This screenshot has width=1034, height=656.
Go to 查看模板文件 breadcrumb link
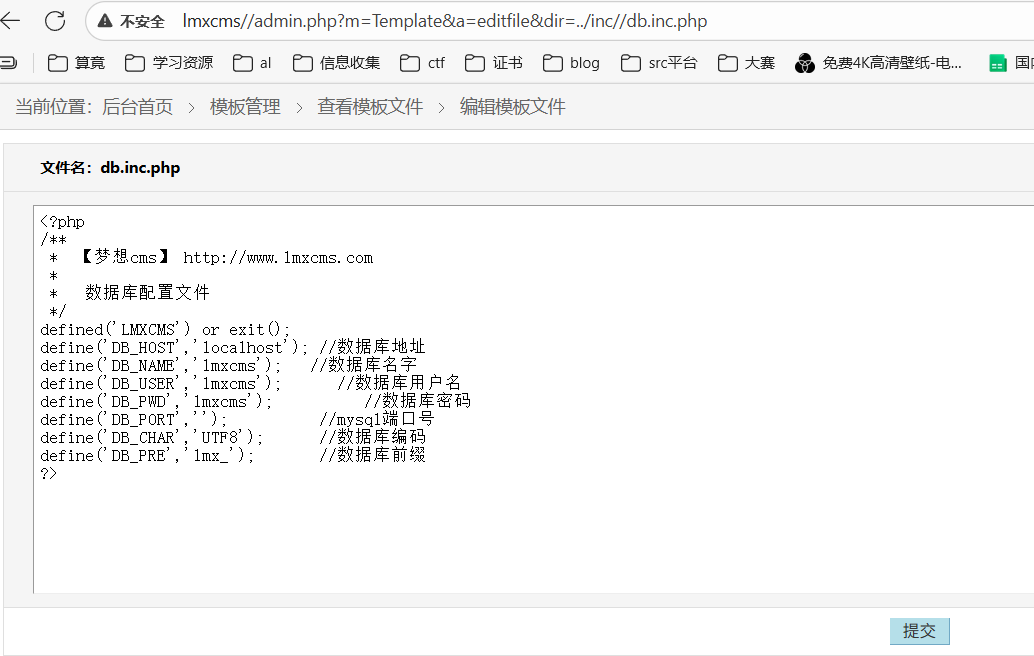click(x=370, y=107)
